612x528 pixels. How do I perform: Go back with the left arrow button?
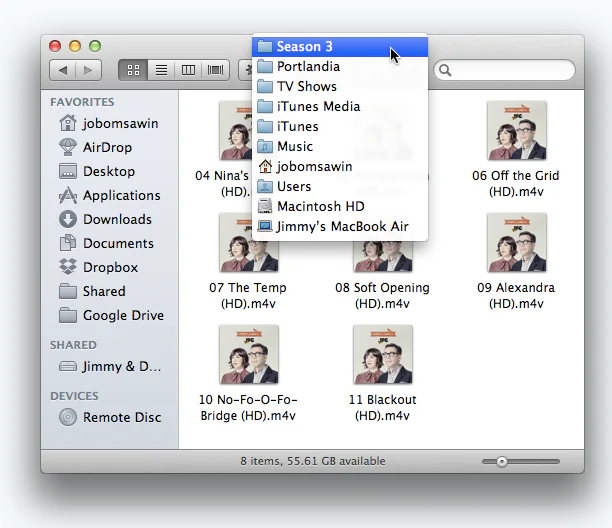coord(62,70)
